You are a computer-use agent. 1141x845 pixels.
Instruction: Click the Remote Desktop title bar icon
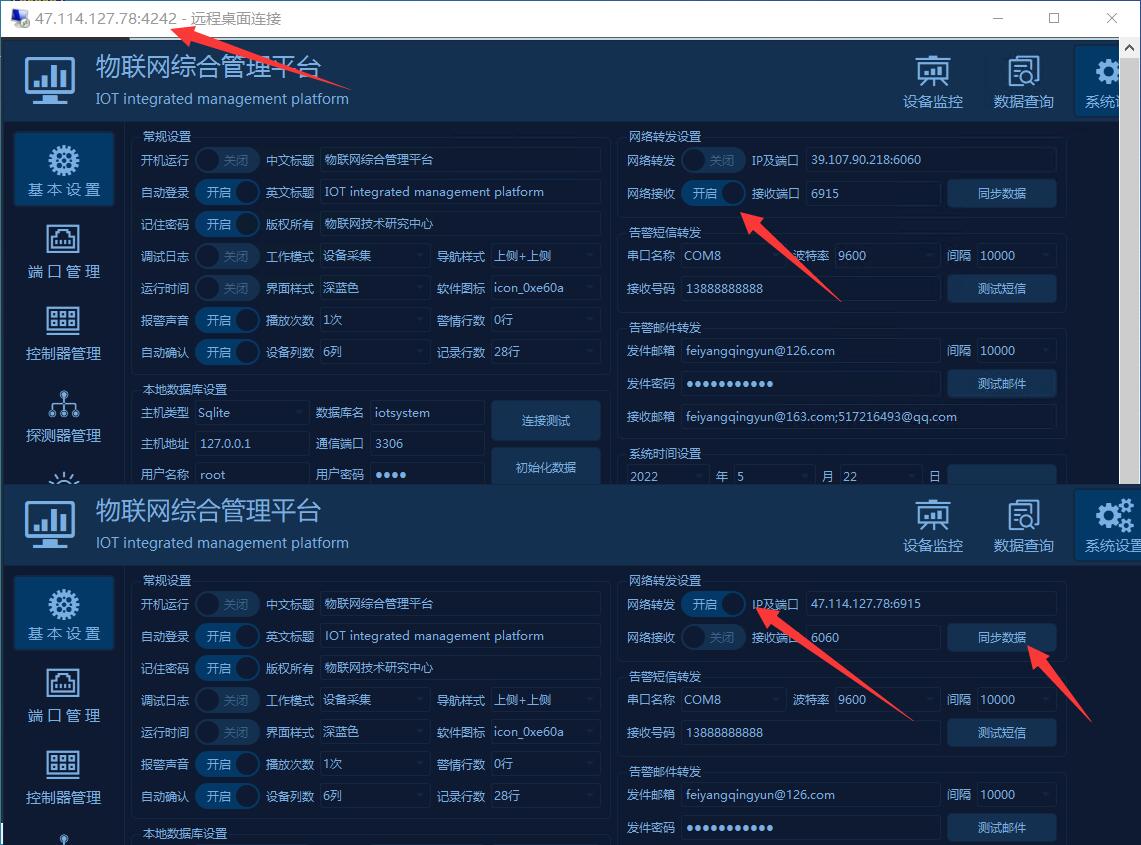click(x=19, y=18)
